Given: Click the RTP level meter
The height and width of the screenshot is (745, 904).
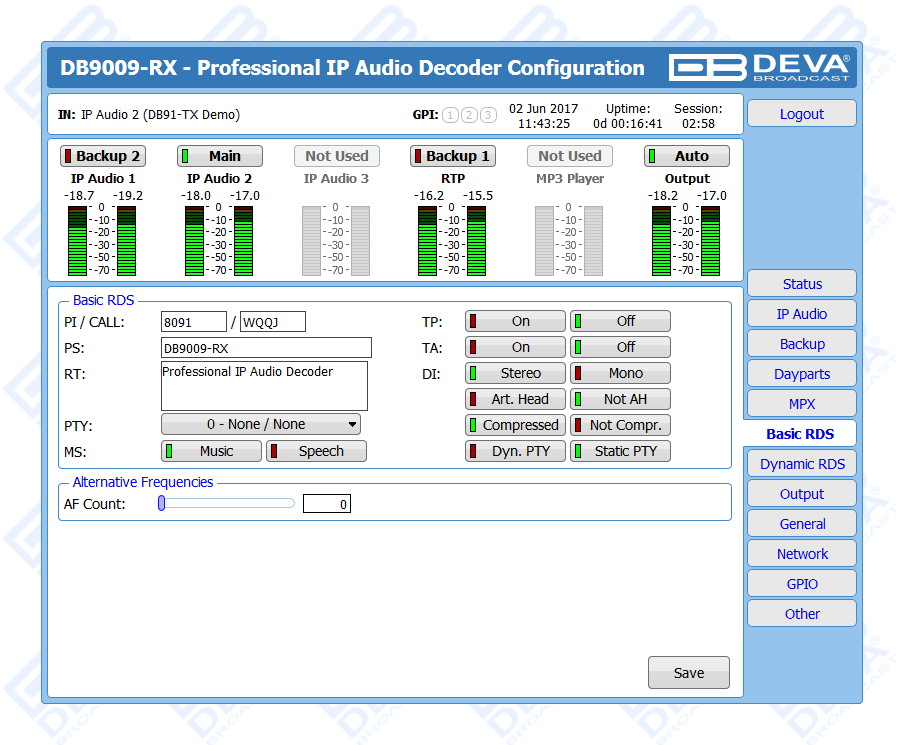Looking at the screenshot, I should (452, 240).
